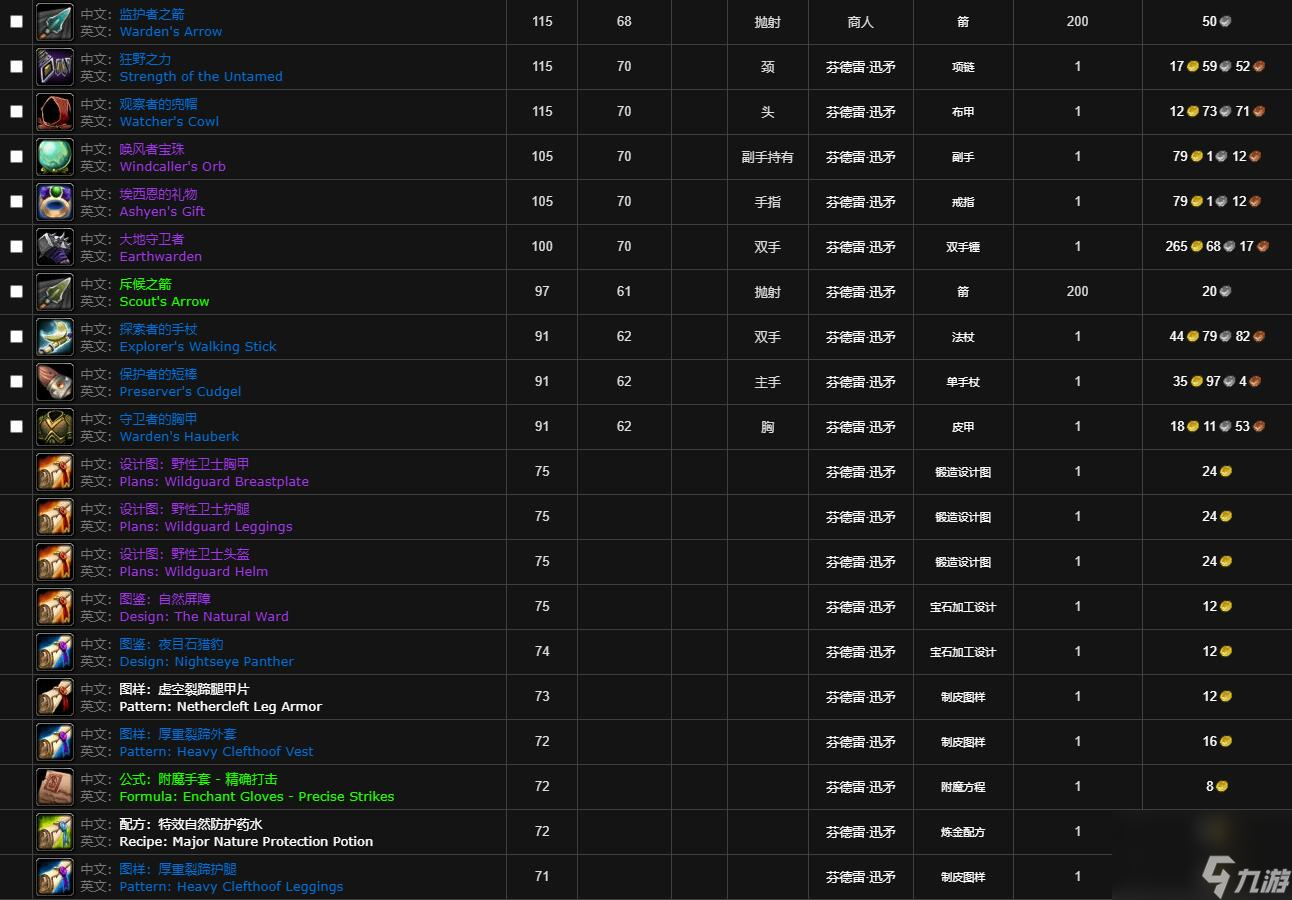Viewport: 1292px width, 900px height.
Task: Open Plans: Wildguard Leggings link
Action: [x=206, y=526]
